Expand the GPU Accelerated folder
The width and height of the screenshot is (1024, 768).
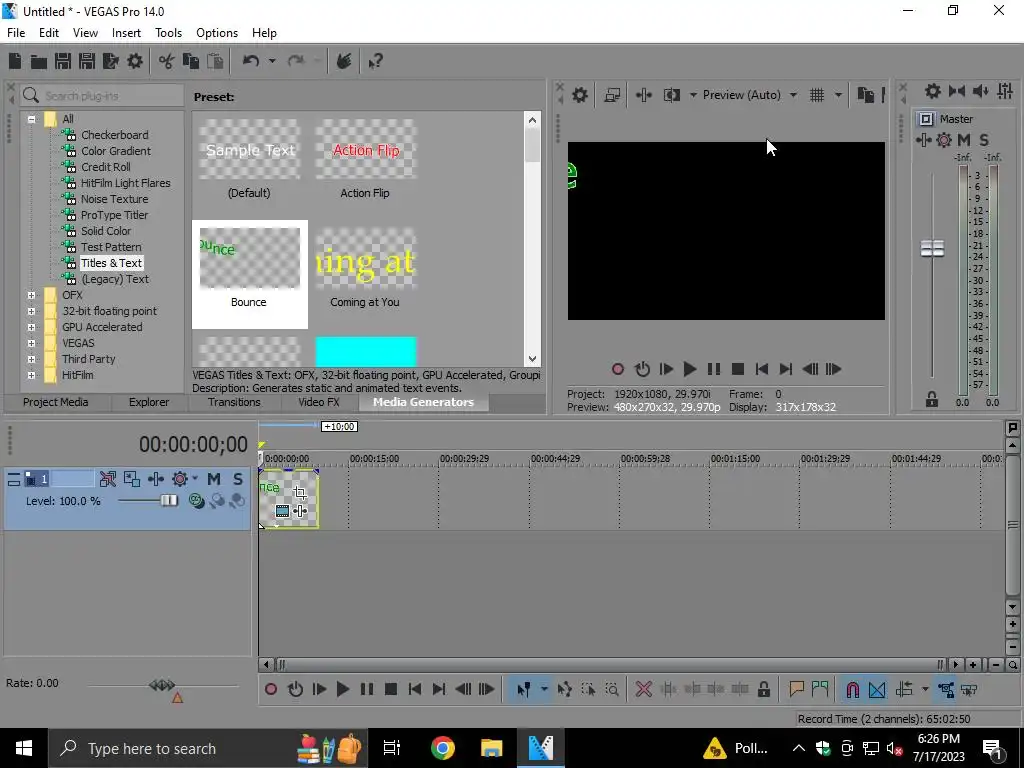(x=31, y=327)
